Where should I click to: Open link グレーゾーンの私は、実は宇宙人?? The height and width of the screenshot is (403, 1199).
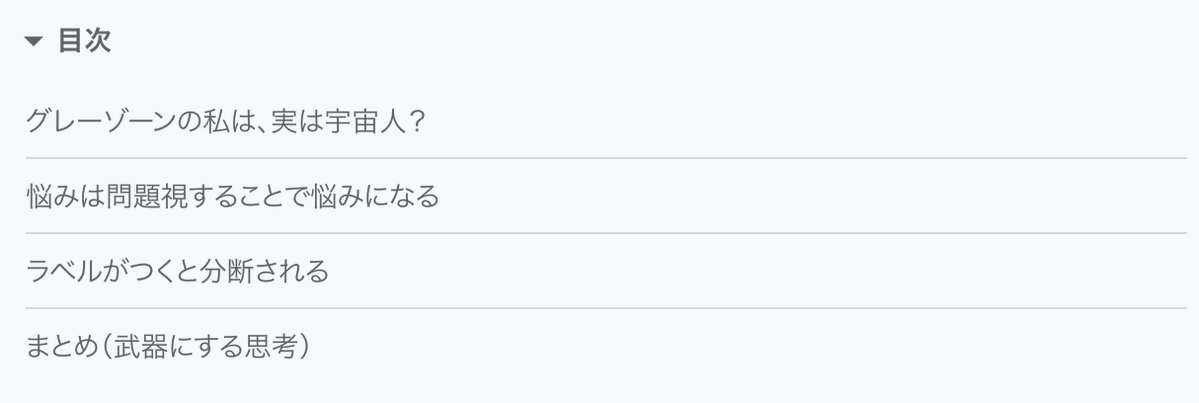tap(225, 121)
